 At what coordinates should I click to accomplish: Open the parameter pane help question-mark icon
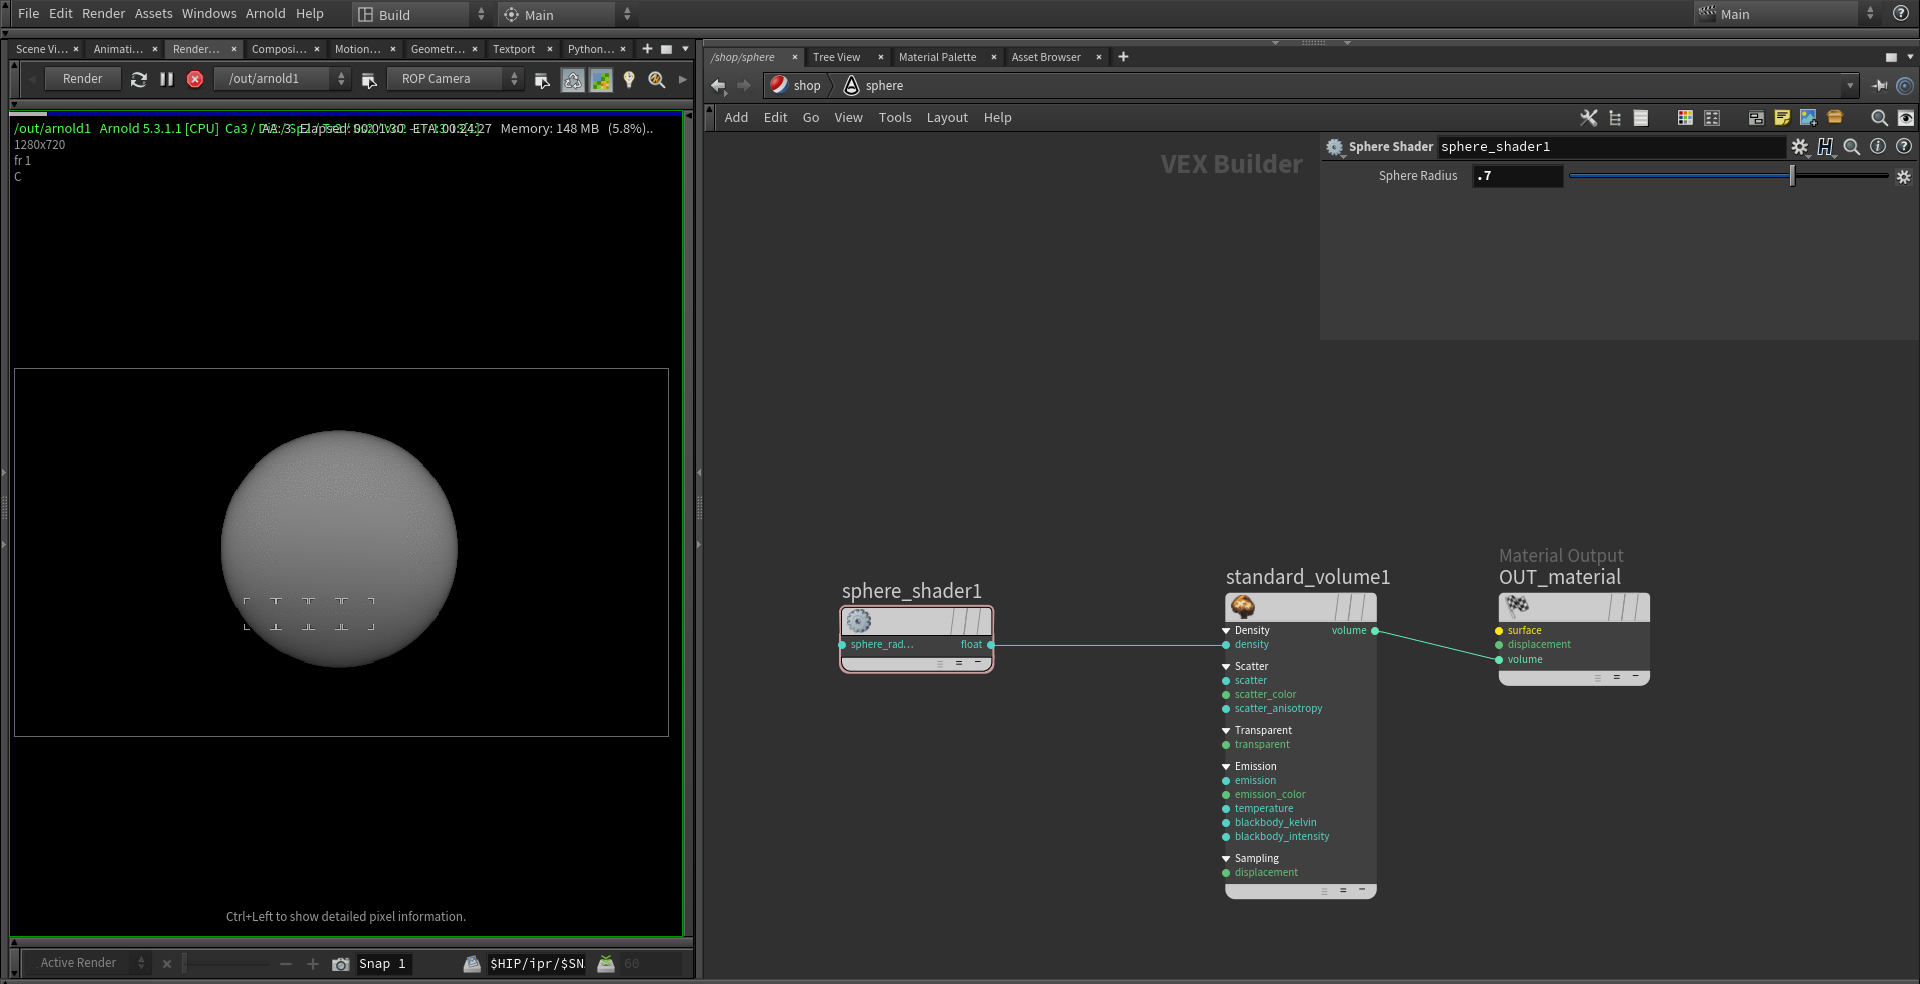tap(1905, 147)
